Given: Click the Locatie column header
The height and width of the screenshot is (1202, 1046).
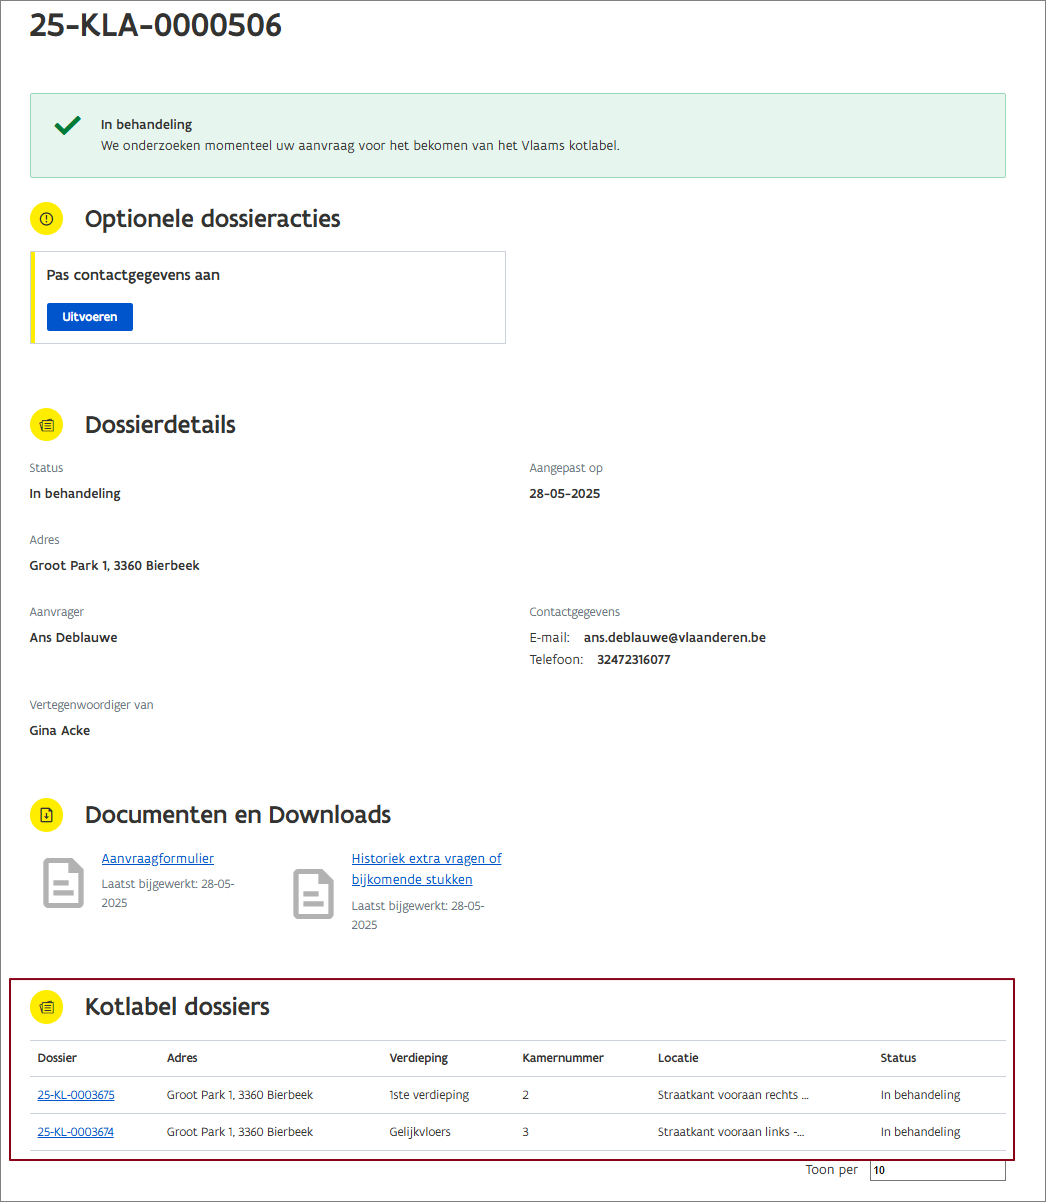Looking at the screenshot, I should (x=678, y=1058).
